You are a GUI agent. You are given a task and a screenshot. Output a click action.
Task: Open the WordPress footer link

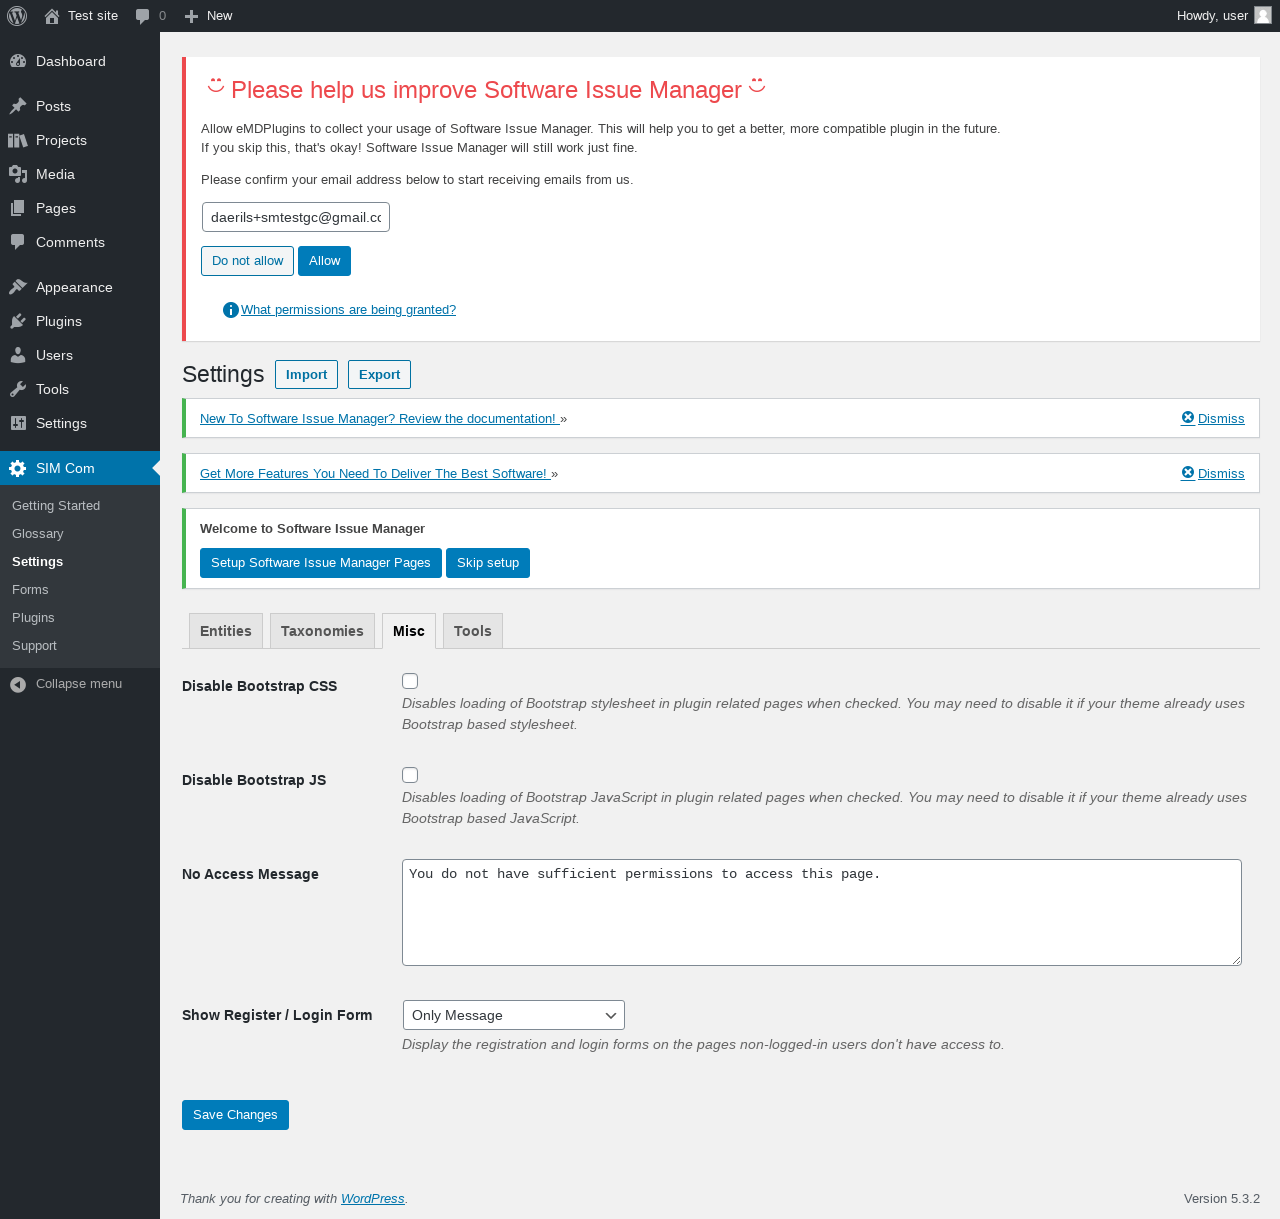point(373,1199)
